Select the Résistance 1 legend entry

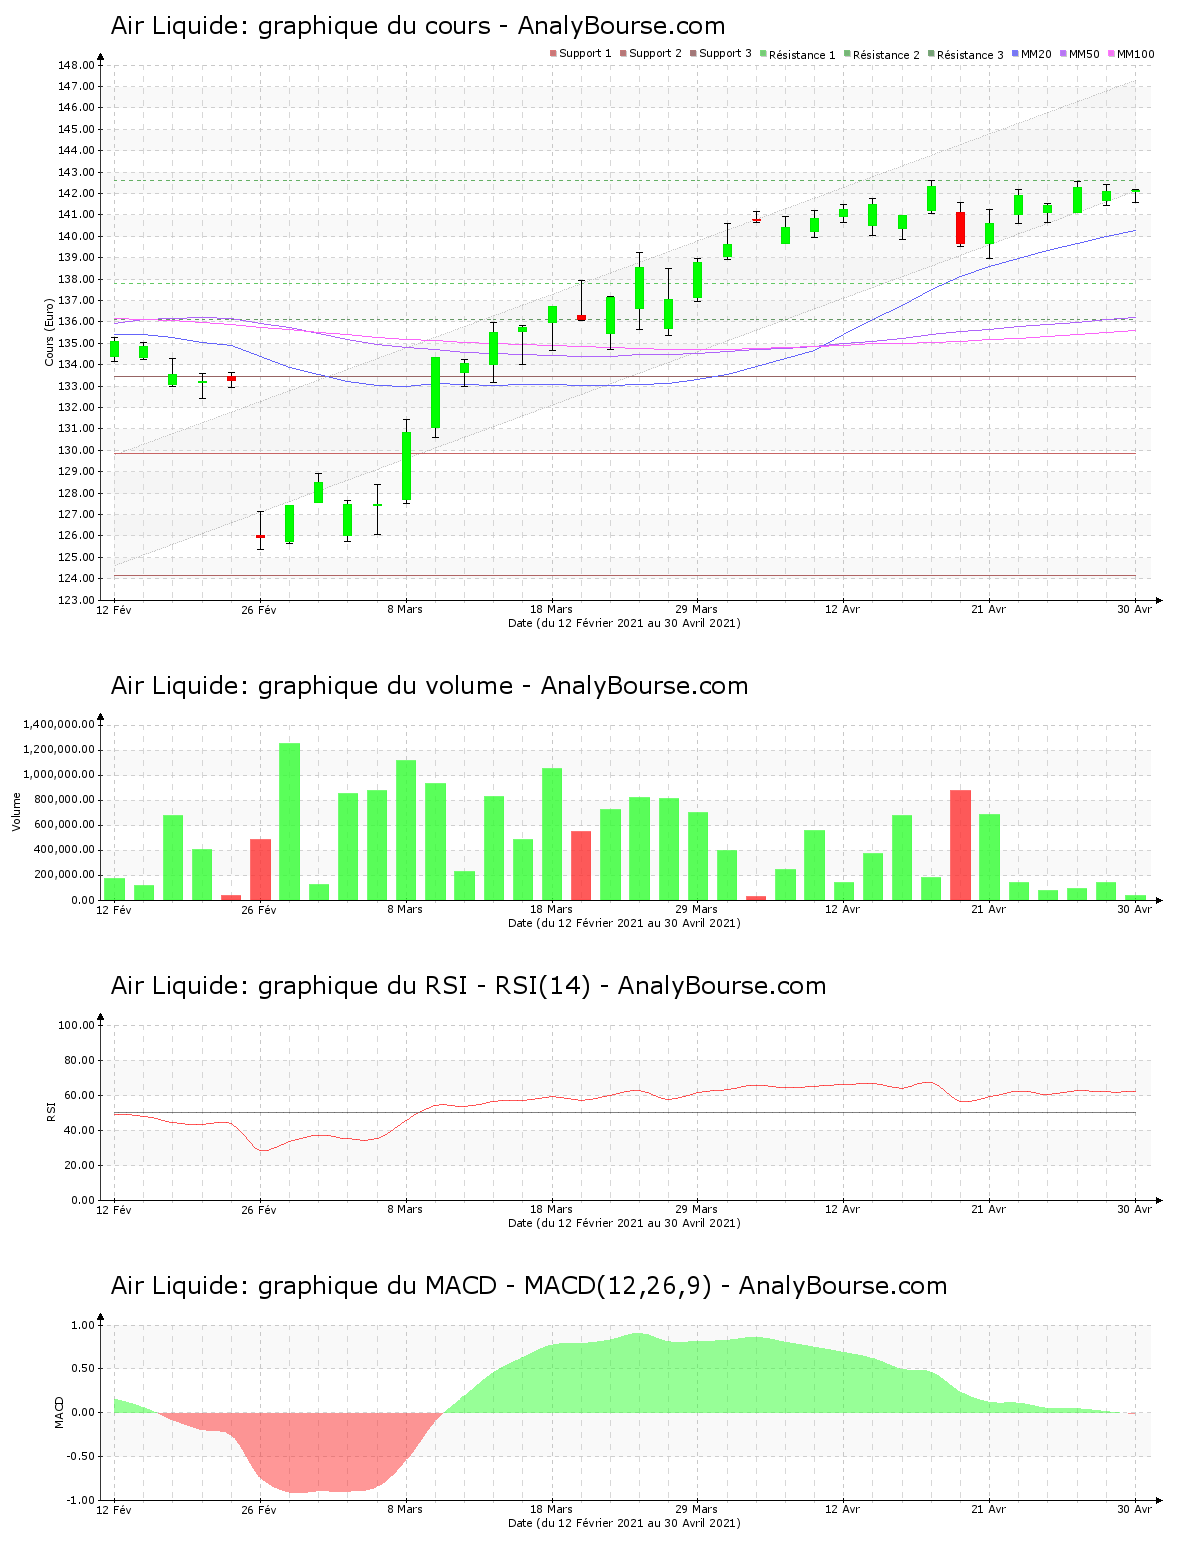pos(797,55)
